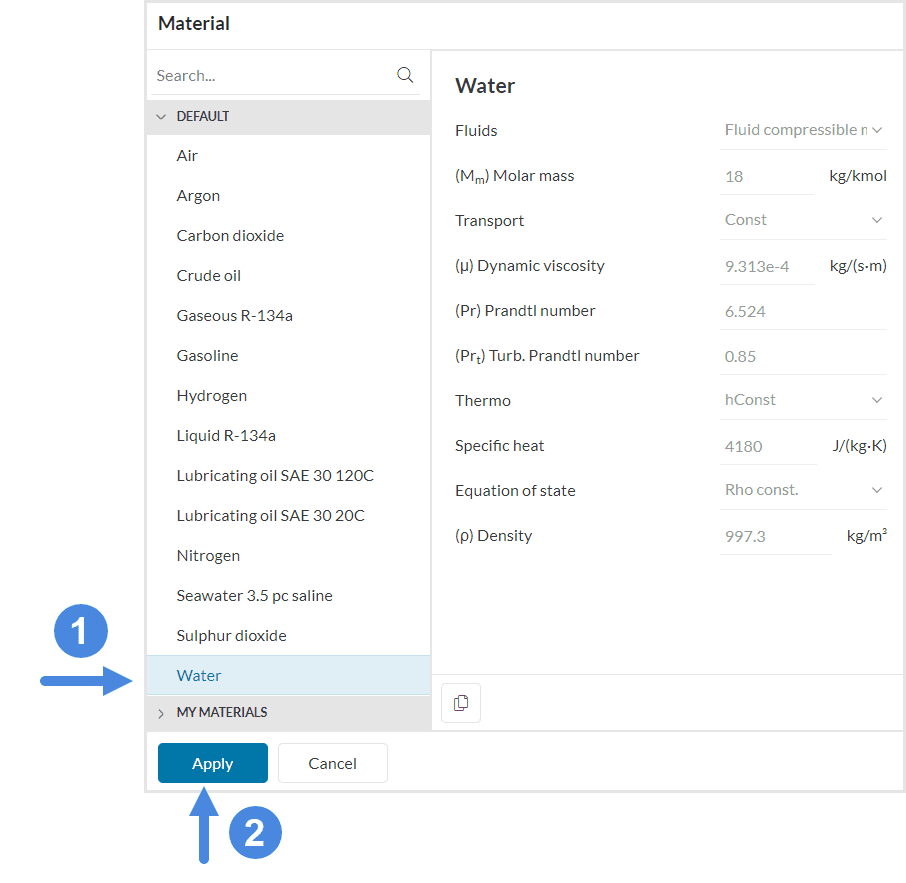Select Carbon dioxide material
This screenshot has width=906, height=883.
231,236
